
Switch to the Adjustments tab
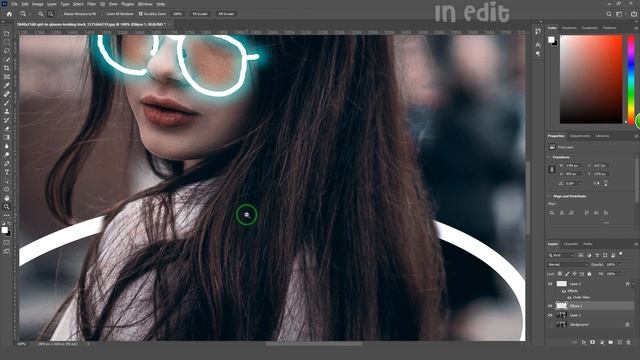coord(580,136)
